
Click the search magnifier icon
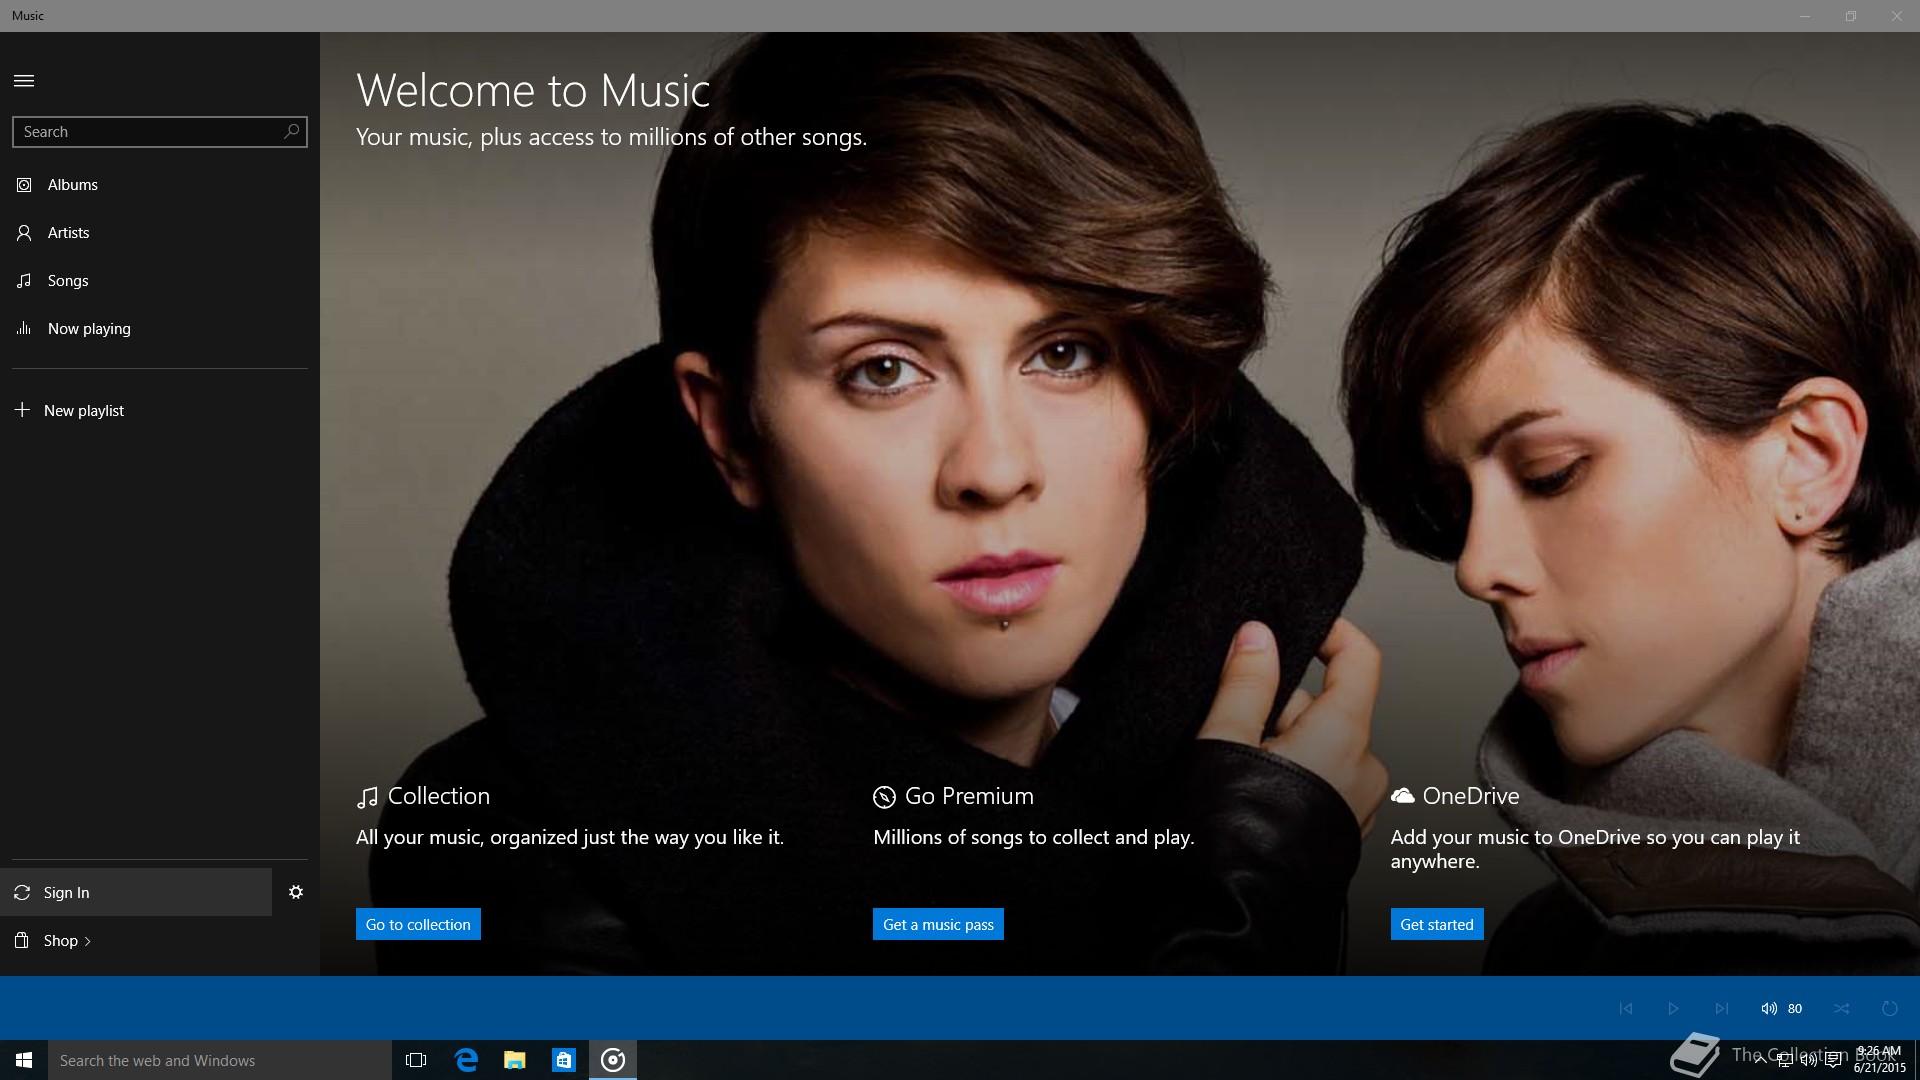click(292, 131)
